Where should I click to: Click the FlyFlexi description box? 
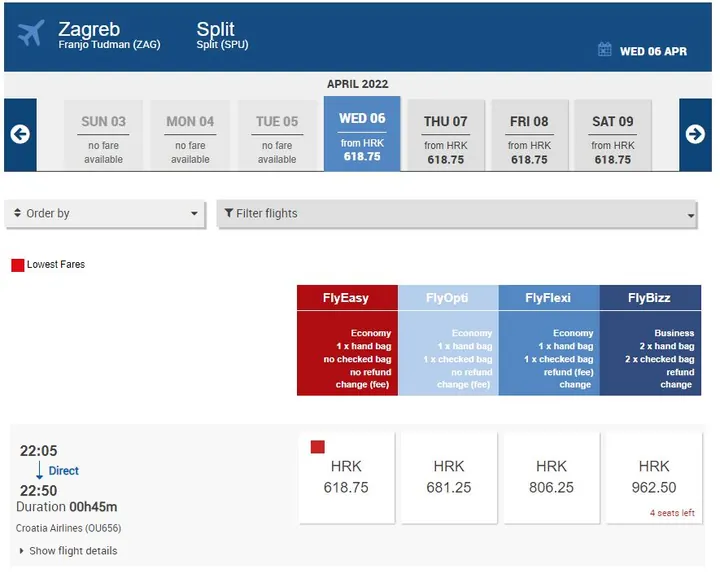(x=549, y=353)
